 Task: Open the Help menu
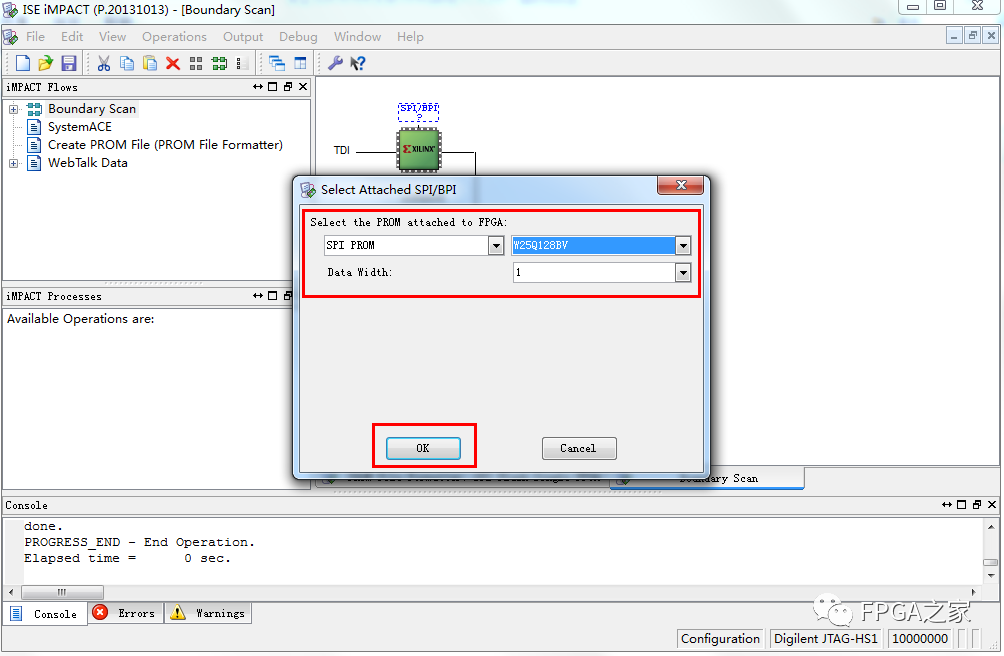(x=410, y=37)
